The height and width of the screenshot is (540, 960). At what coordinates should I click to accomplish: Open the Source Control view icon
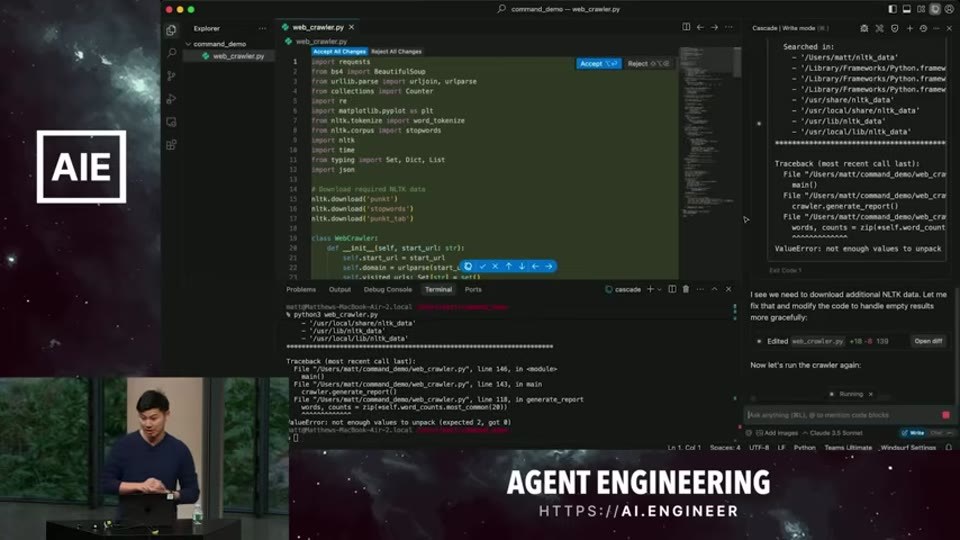(x=171, y=76)
